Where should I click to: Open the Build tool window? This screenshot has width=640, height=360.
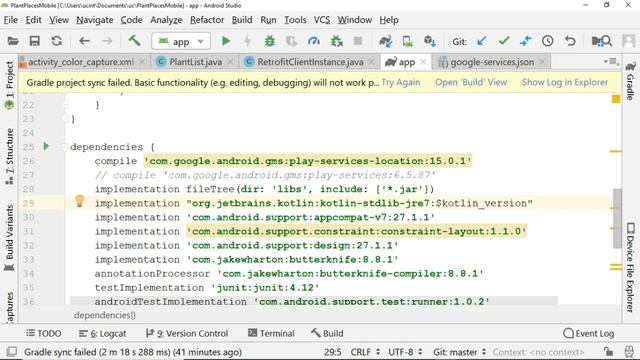coord(327,333)
